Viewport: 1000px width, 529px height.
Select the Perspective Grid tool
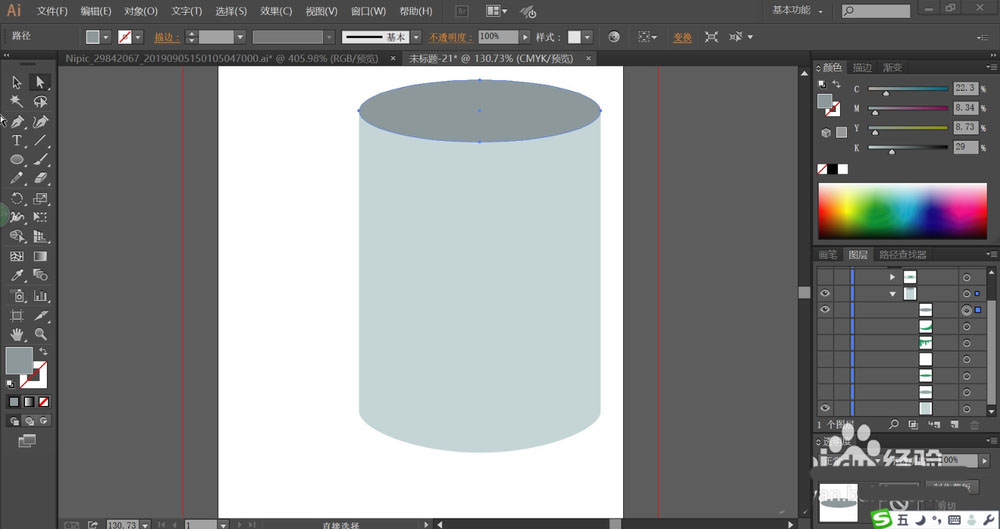click(40, 237)
